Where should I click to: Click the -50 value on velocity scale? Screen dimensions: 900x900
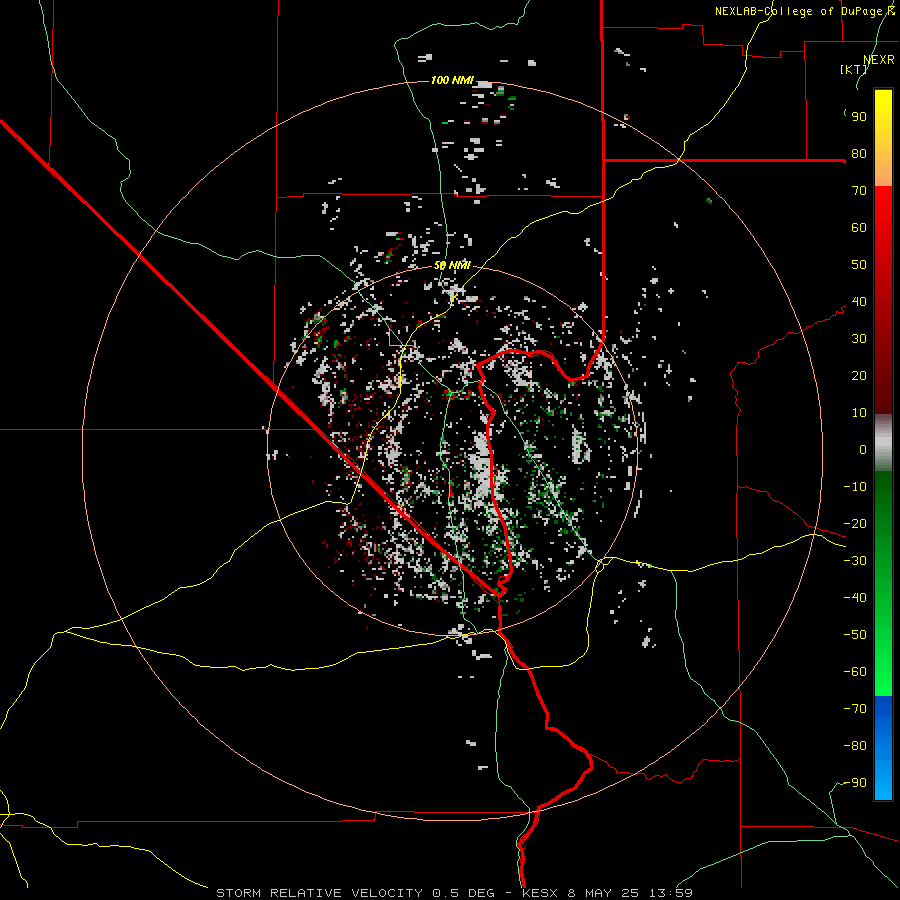[855, 635]
